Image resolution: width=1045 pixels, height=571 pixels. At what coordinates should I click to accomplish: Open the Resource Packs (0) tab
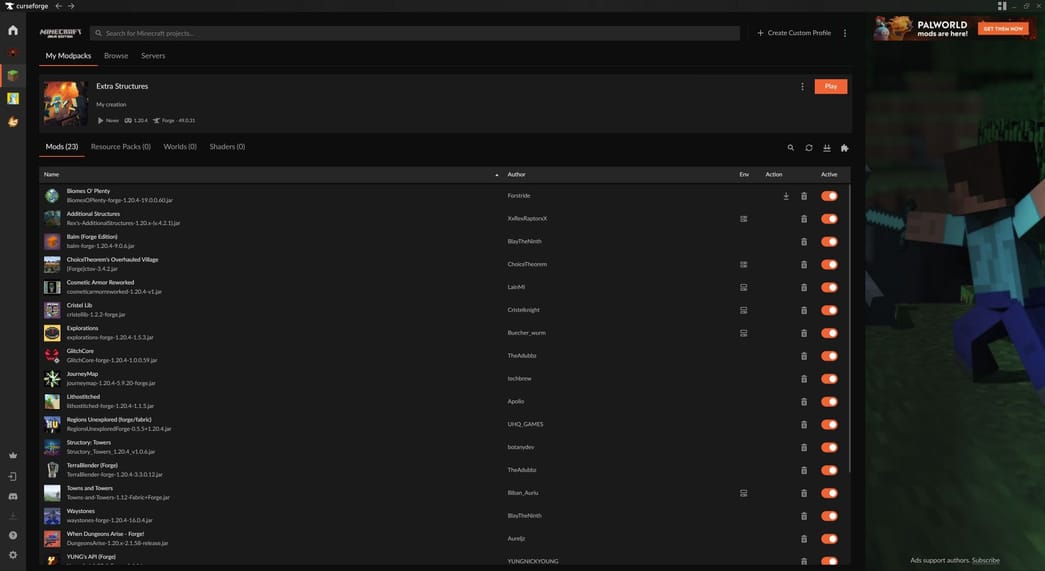[120, 147]
